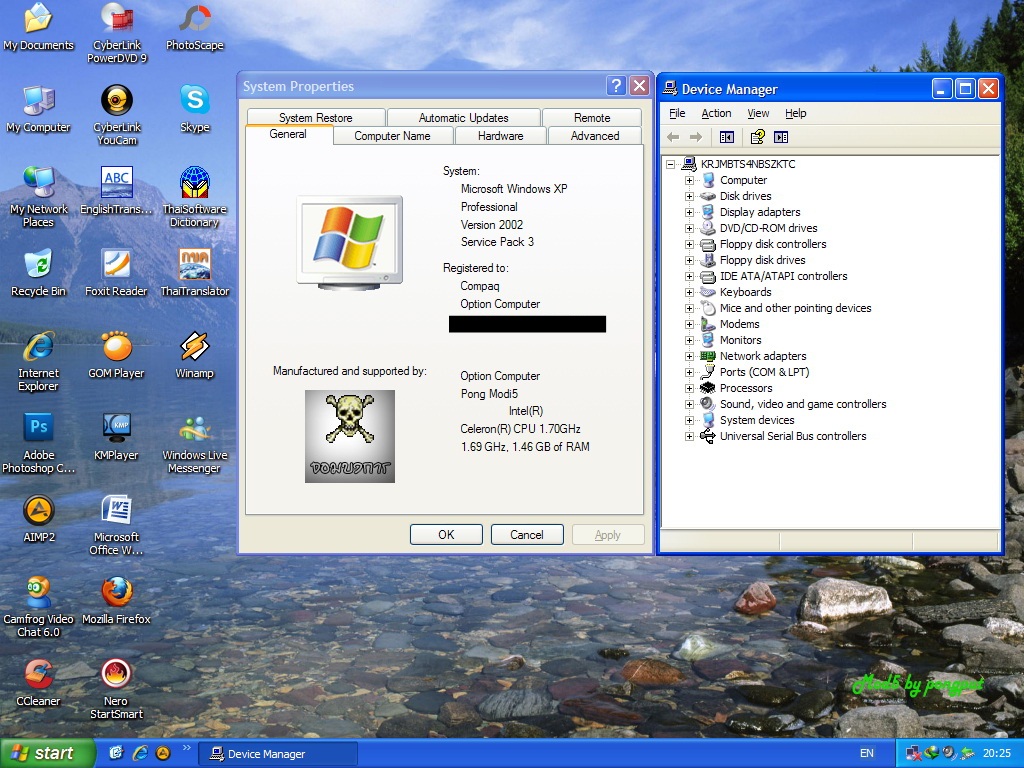1024x768 pixels.
Task: Open Nero StartSmart desktop icon
Action: coord(116,690)
